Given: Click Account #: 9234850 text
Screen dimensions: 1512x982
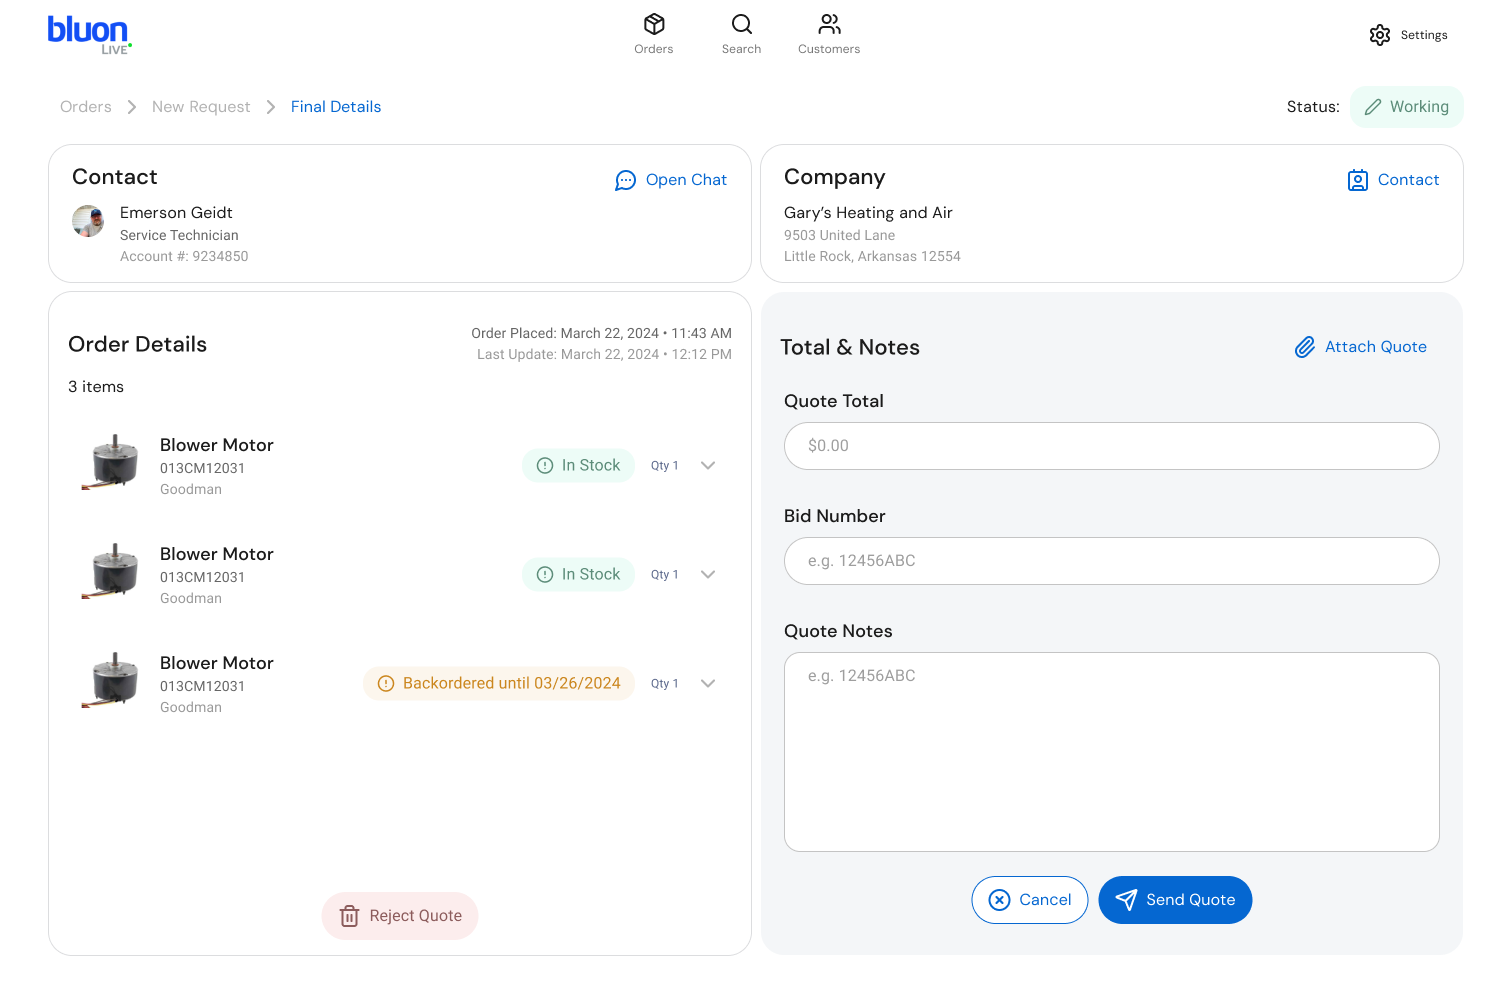Looking at the screenshot, I should point(184,257).
